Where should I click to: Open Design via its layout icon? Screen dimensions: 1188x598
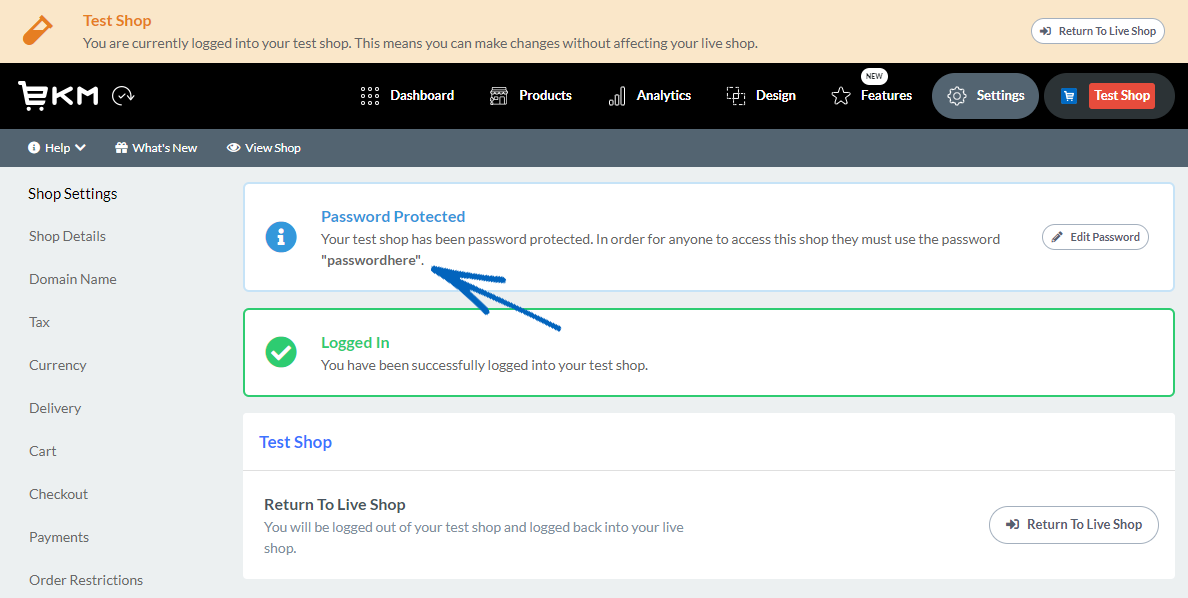[x=736, y=95]
